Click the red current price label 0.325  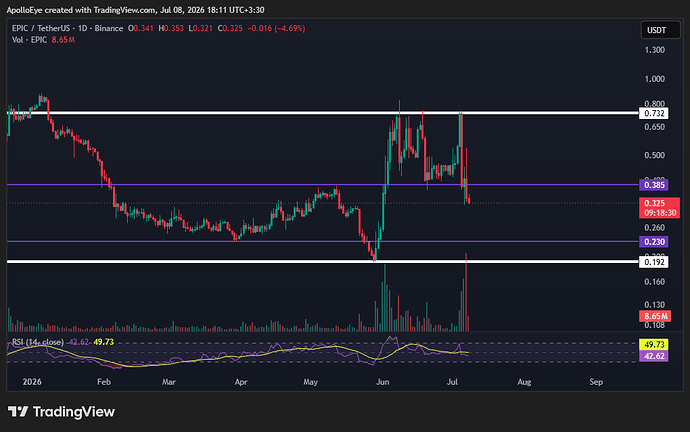(x=653, y=203)
